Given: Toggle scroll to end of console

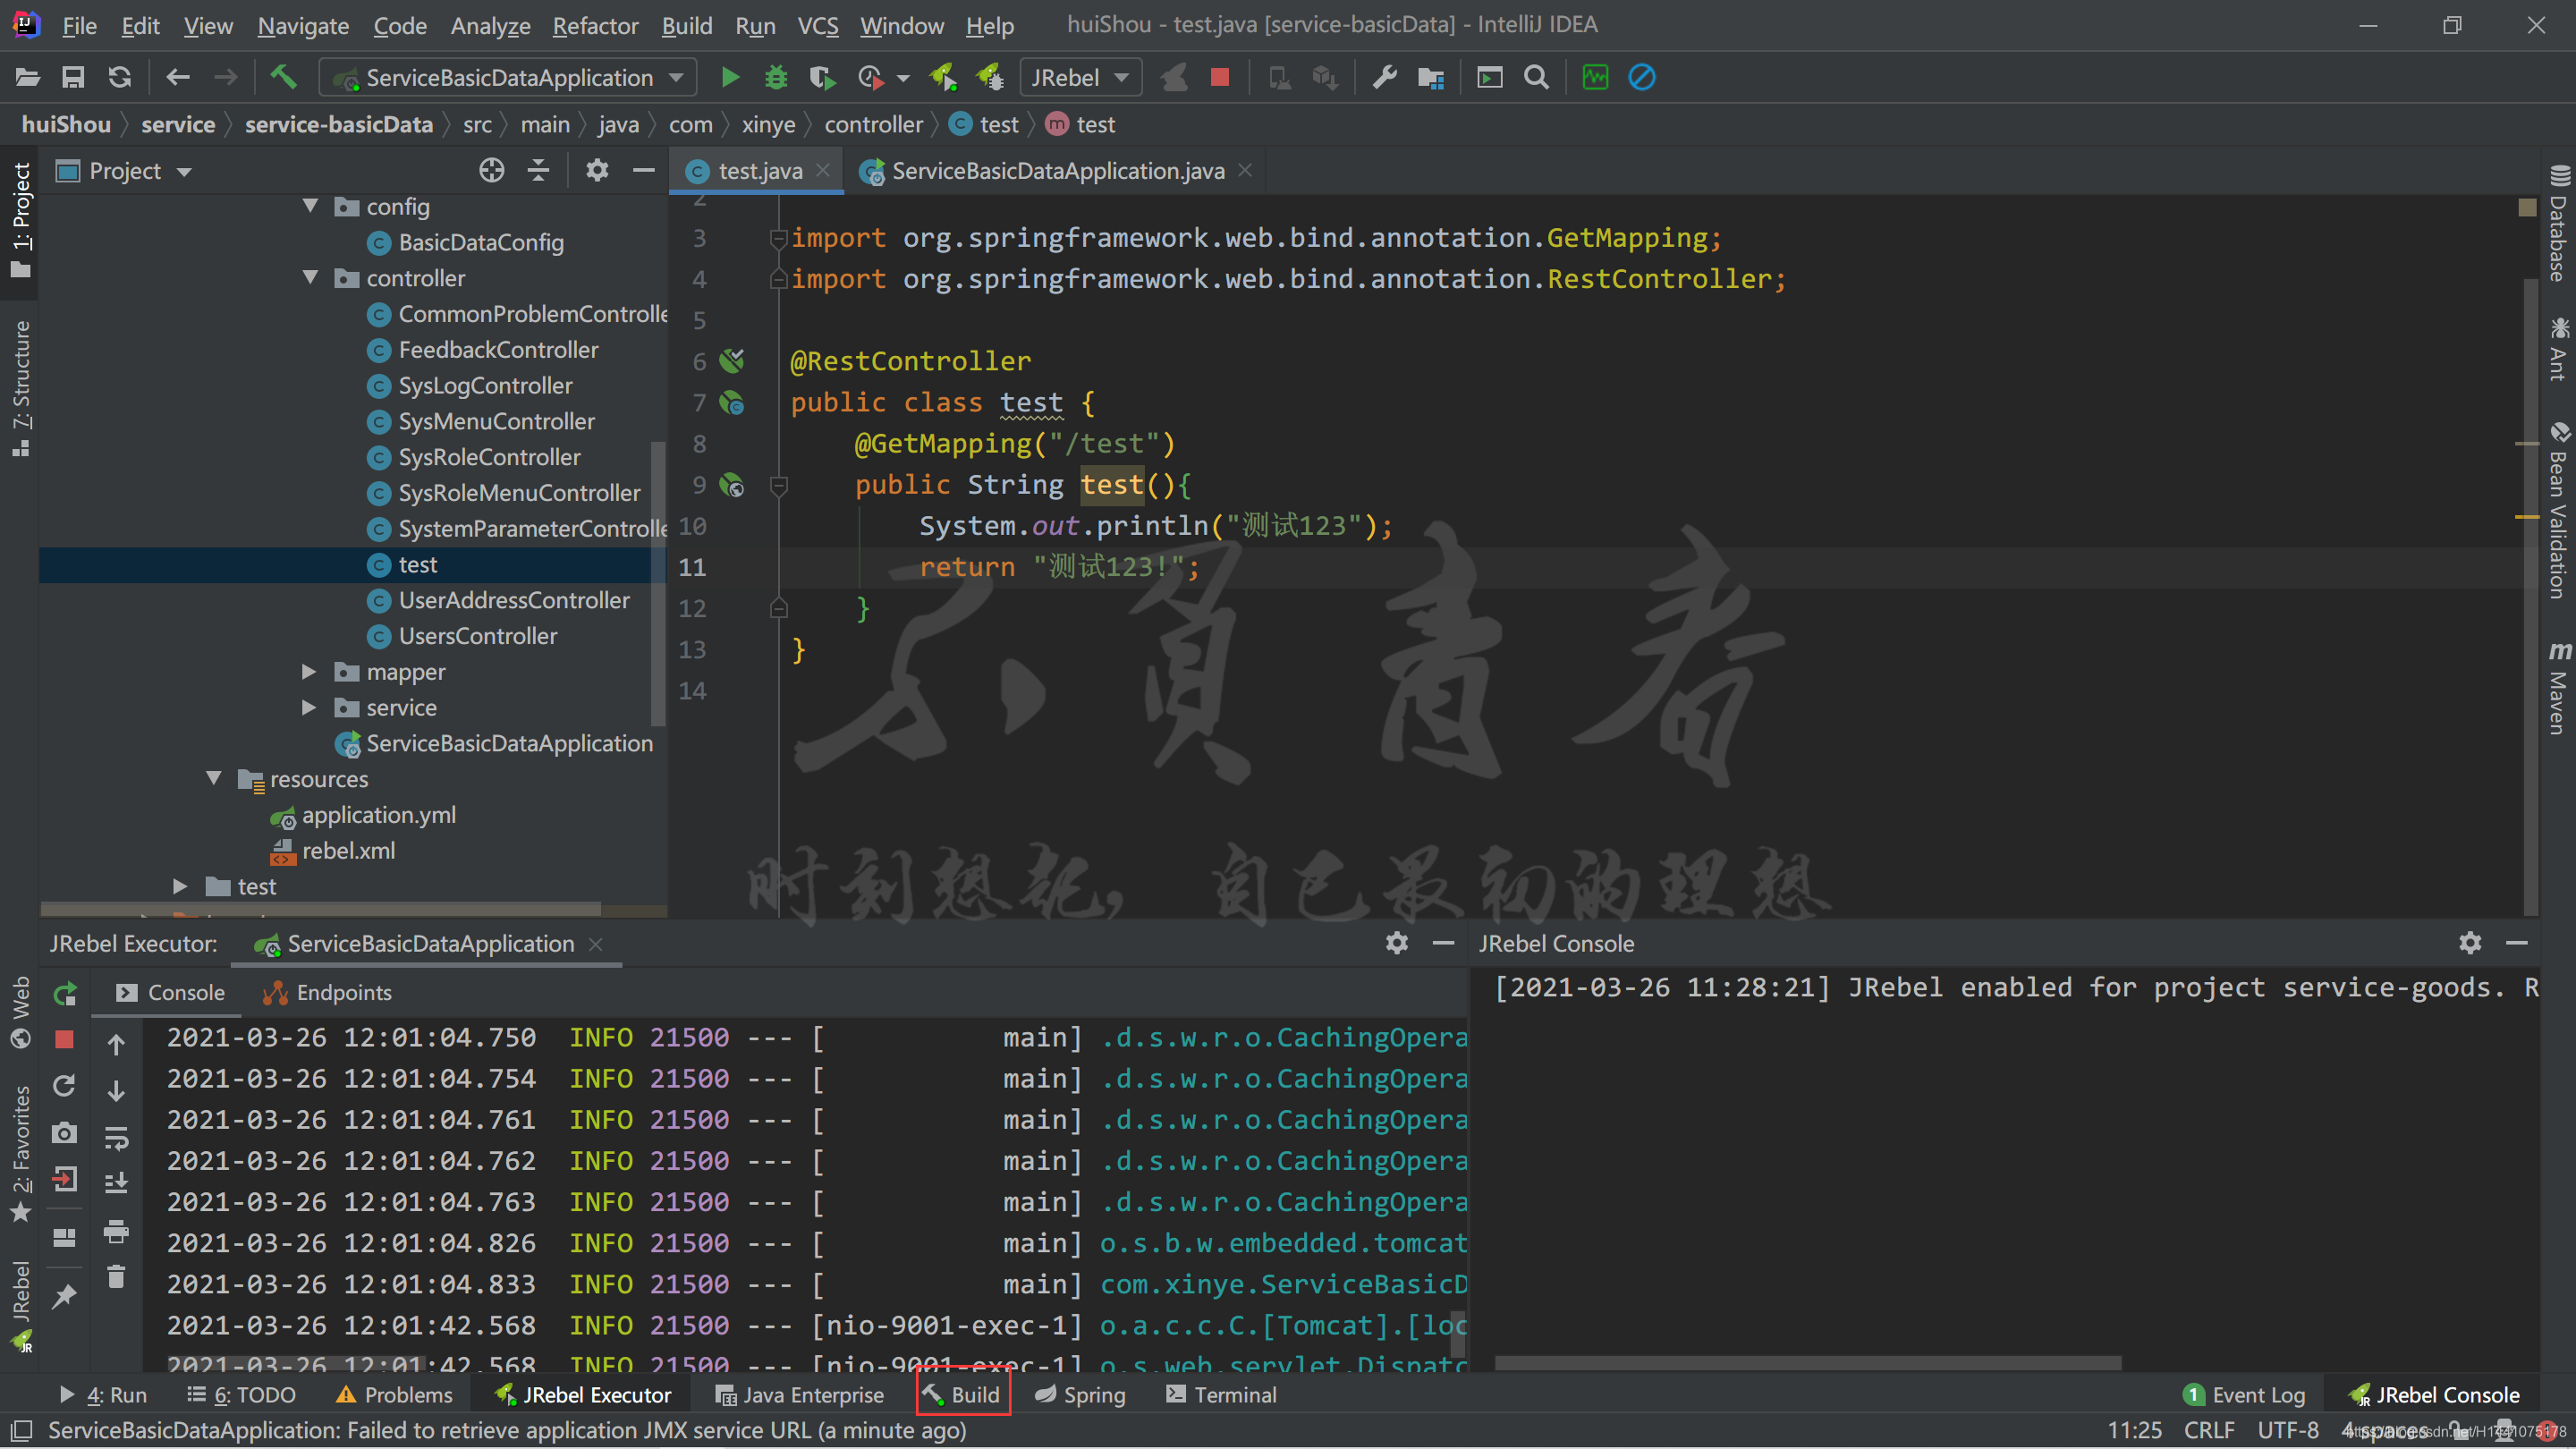Looking at the screenshot, I should point(116,1183).
